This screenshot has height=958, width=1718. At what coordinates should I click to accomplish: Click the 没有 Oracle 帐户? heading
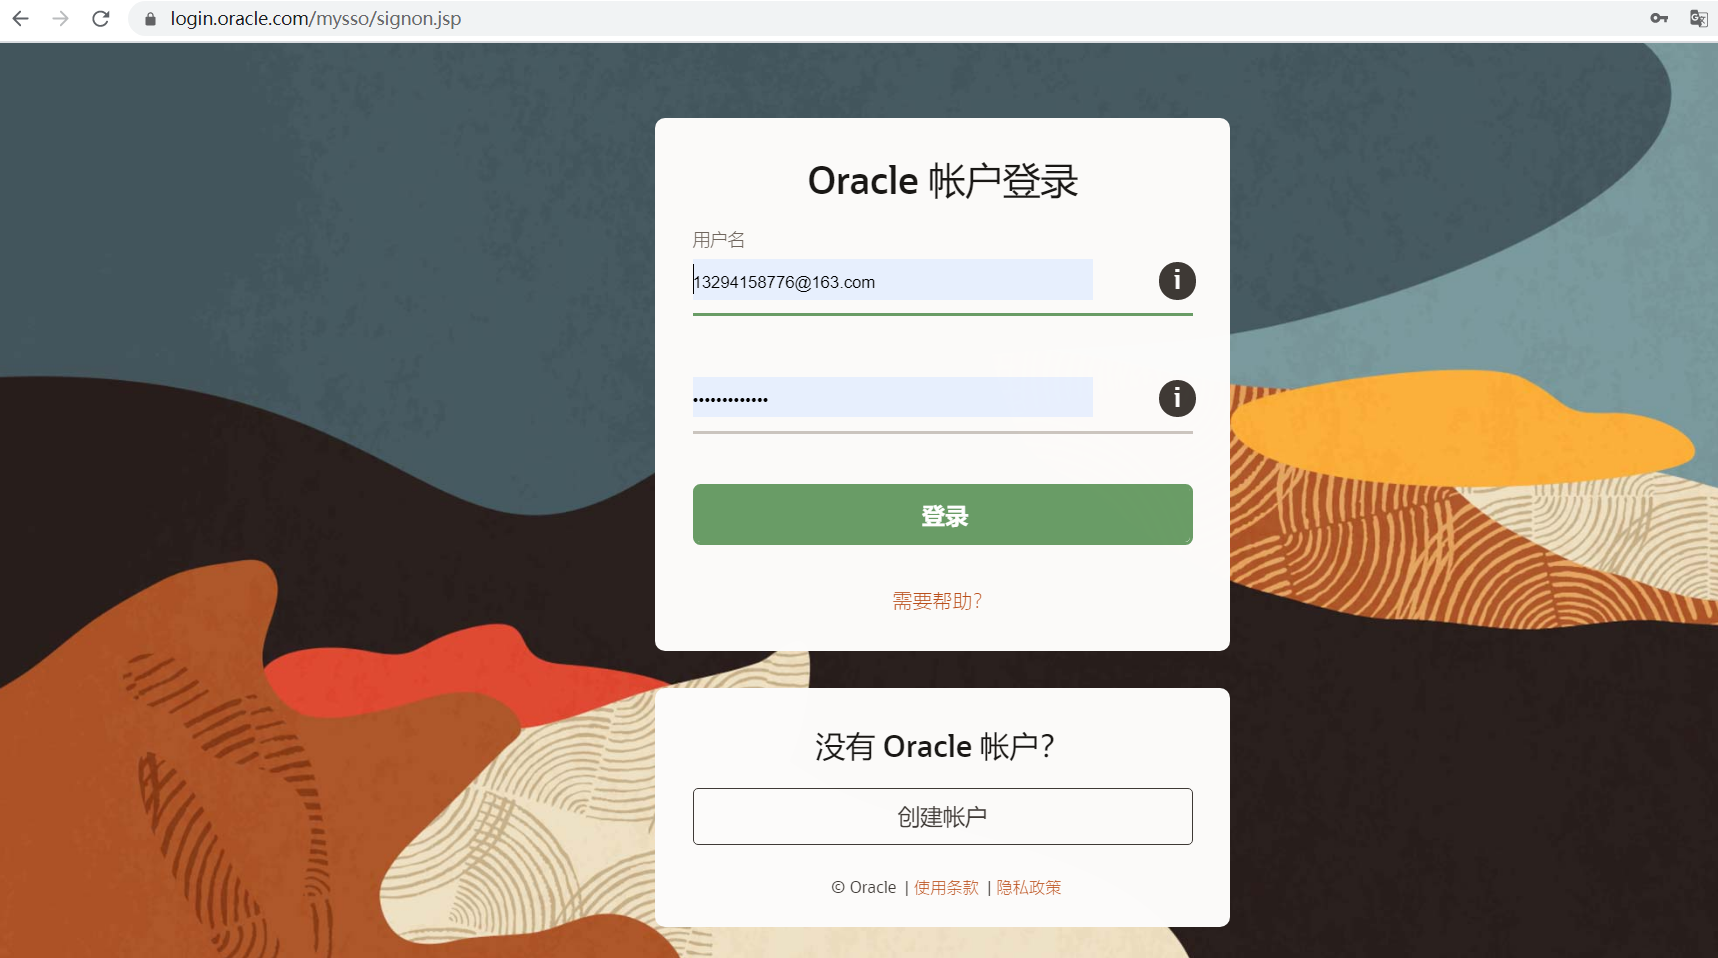935,746
